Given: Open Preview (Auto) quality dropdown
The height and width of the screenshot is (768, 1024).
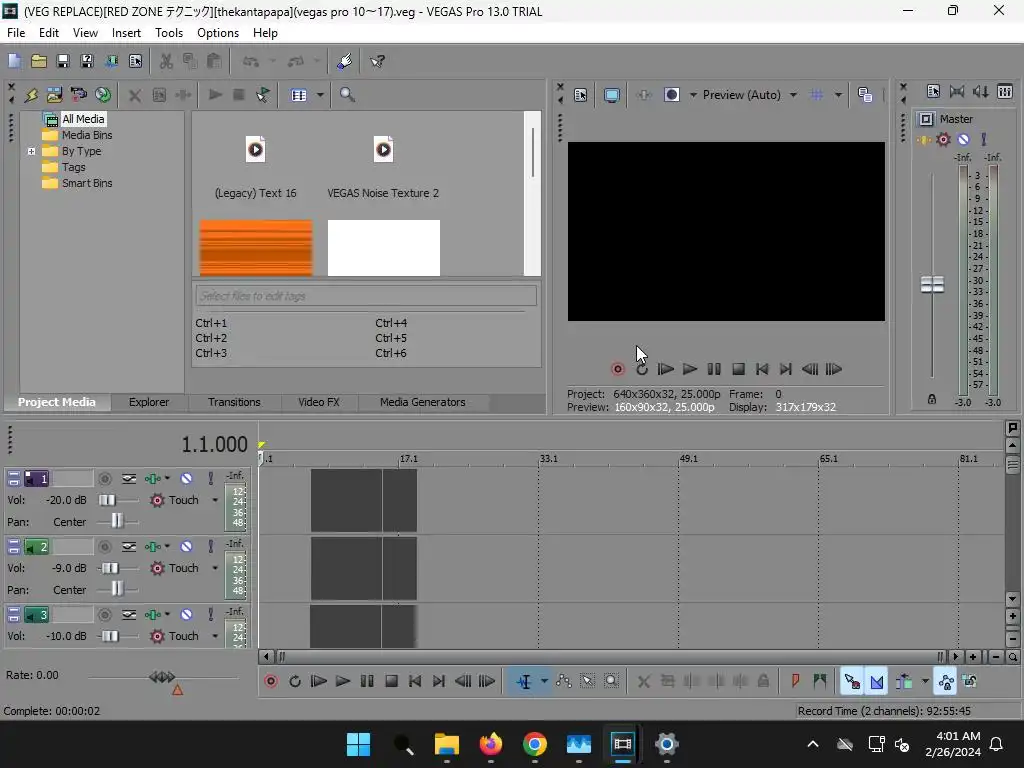Looking at the screenshot, I should (x=793, y=95).
